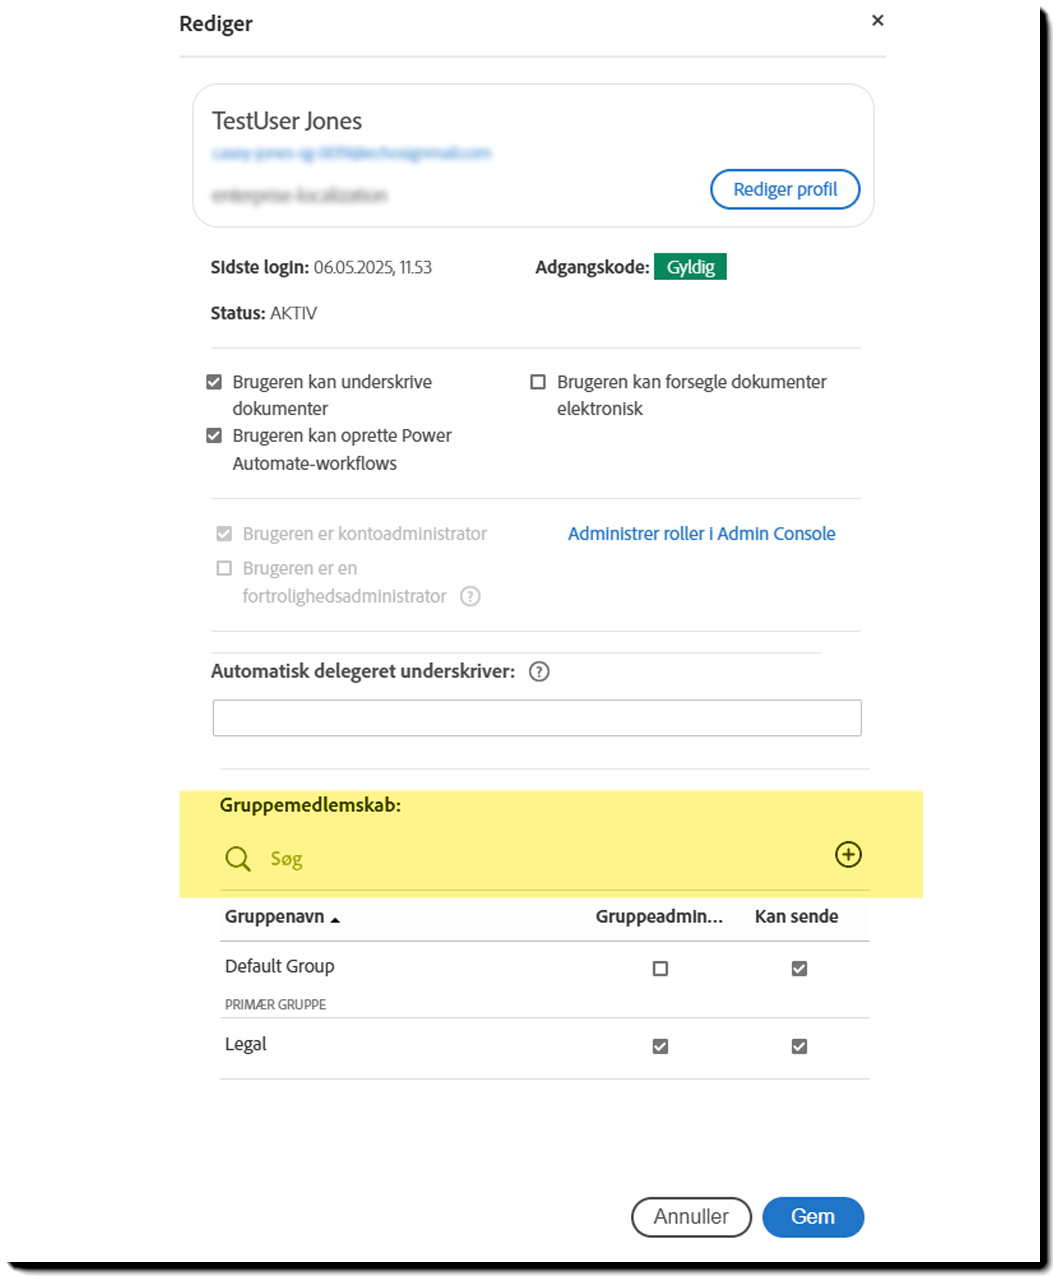This screenshot has width=1053, height=1276.
Task: Click the 'Brugeren er kontoadministrator' checkbox
Action: click(x=224, y=534)
